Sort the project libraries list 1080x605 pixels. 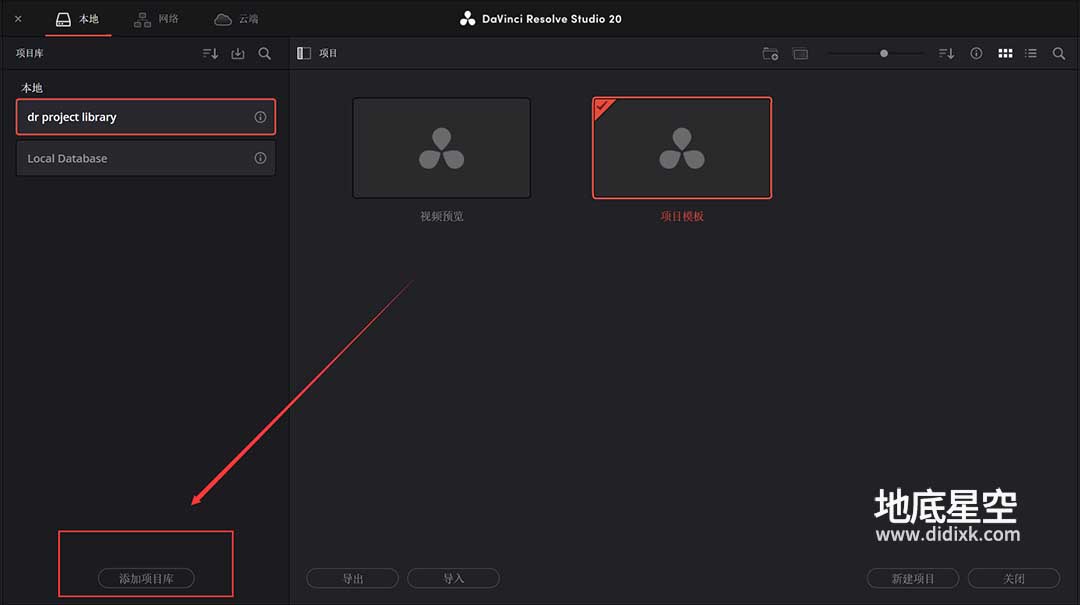tap(210, 54)
